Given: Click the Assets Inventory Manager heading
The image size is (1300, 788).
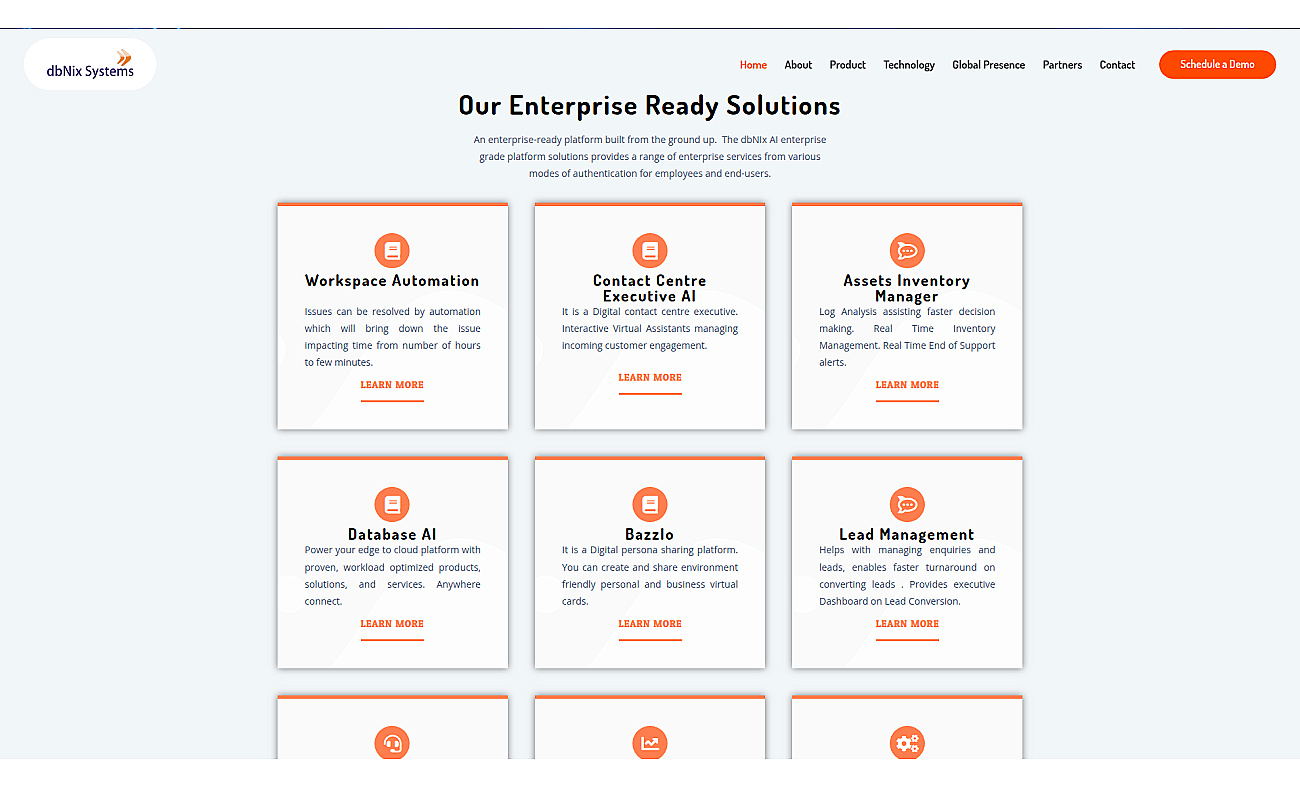Looking at the screenshot, I should [x=907, y=288].
